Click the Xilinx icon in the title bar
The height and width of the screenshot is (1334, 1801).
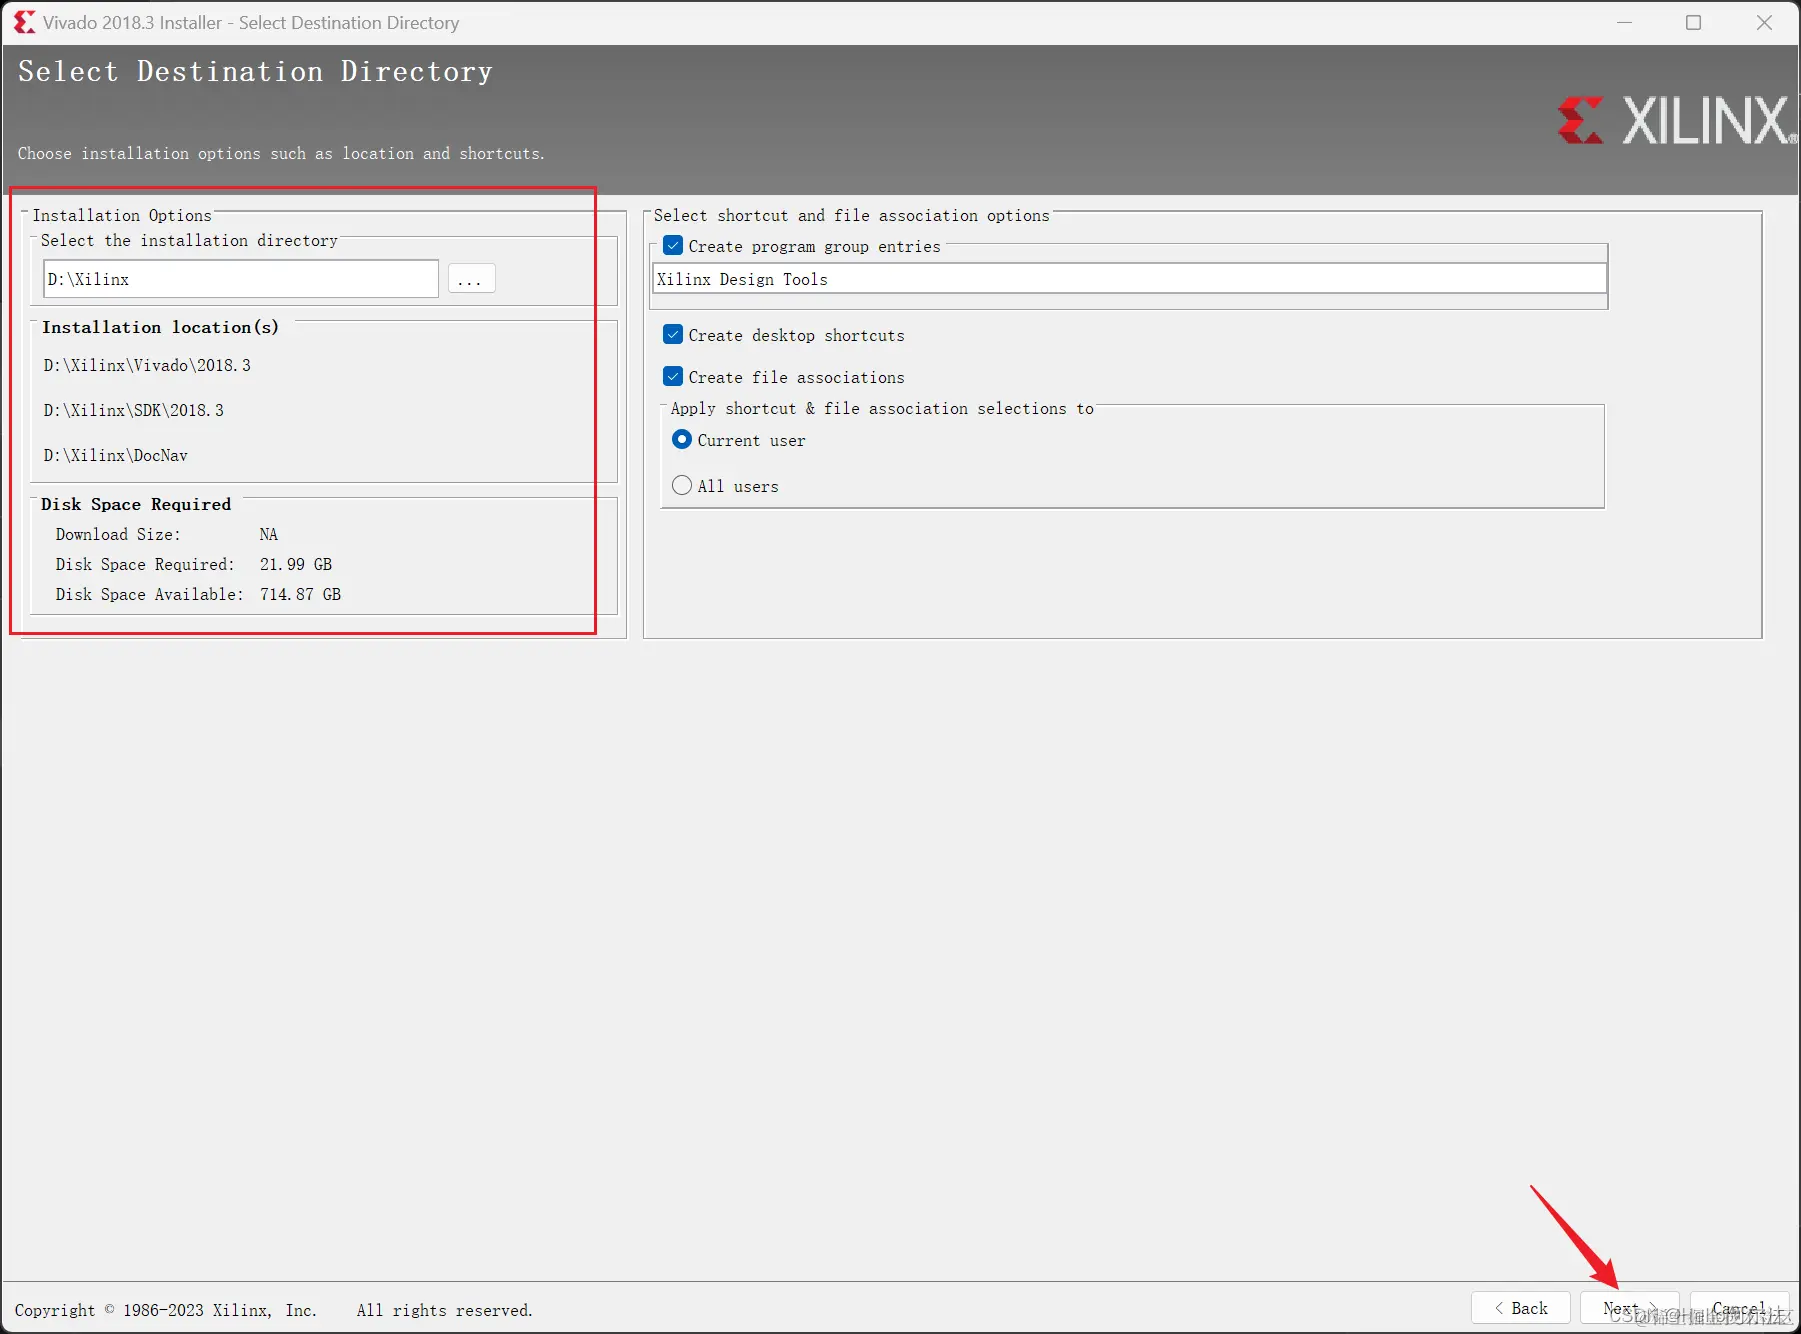(x=24, y=22)
